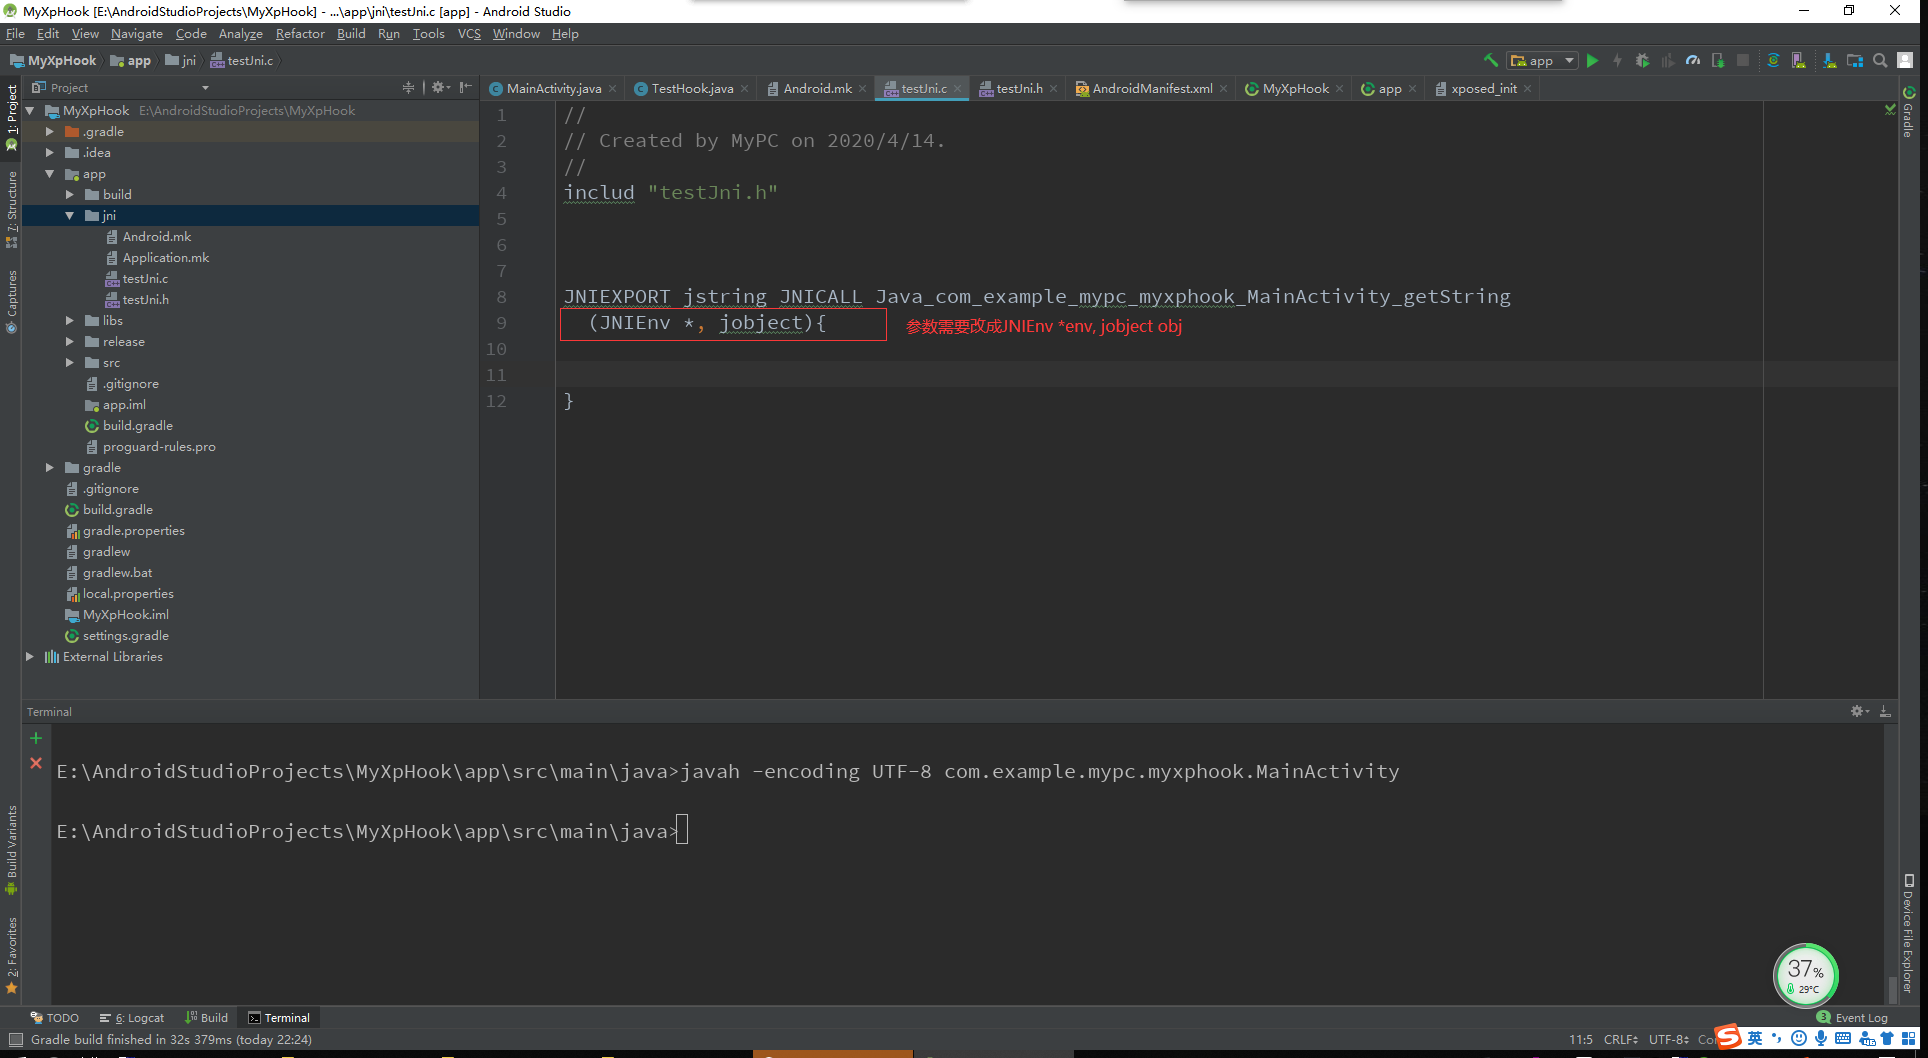Add a new terminal session
The height and width of the screenshot is (1058, 1928).
point(36,738)
